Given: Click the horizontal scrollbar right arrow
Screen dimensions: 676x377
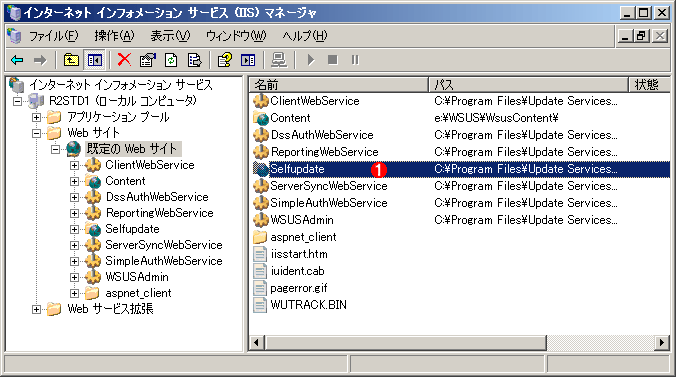Looking at the screenshot, I should pos(662,343).
